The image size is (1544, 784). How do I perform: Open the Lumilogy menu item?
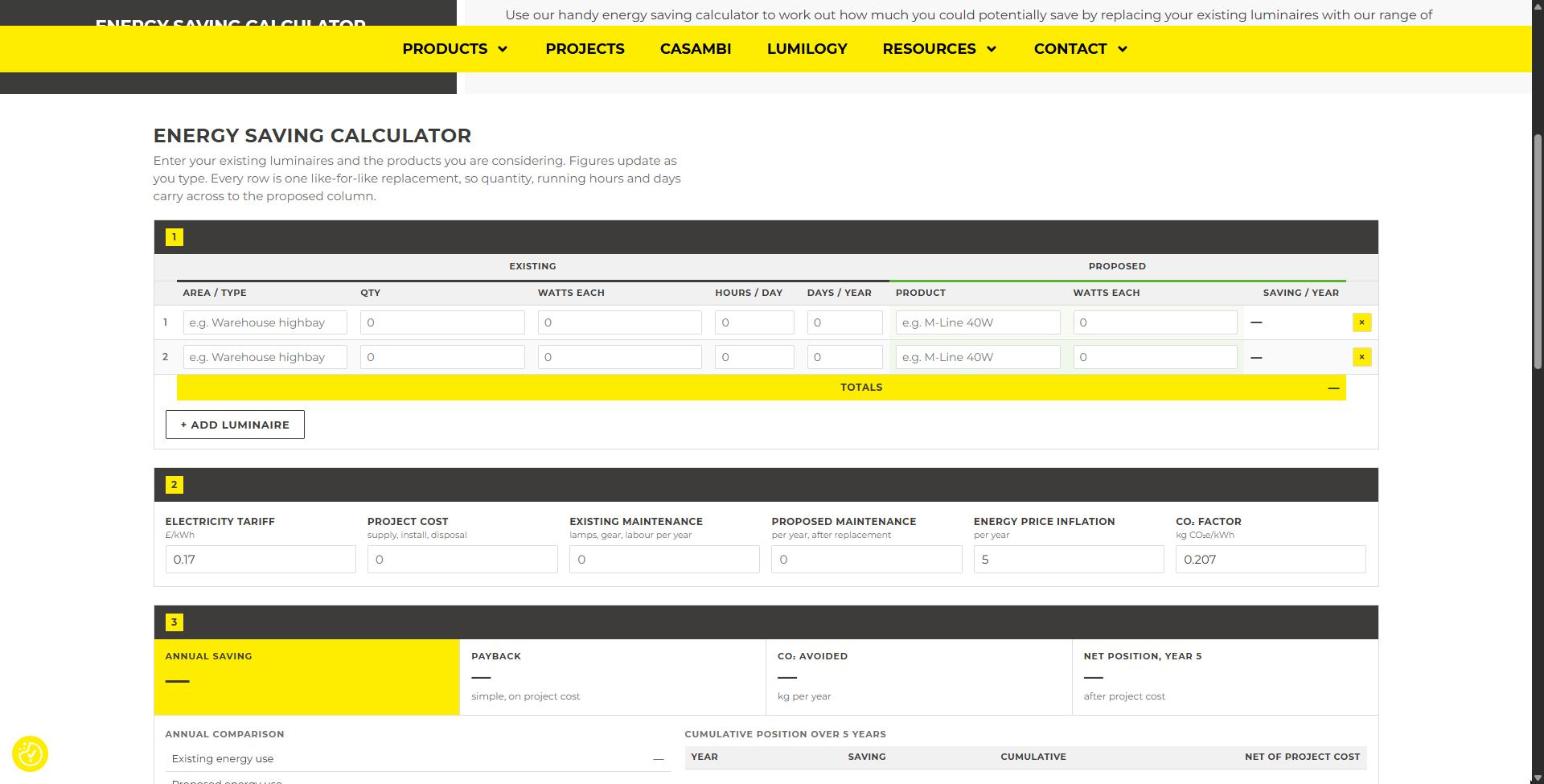tap(807, 49)
